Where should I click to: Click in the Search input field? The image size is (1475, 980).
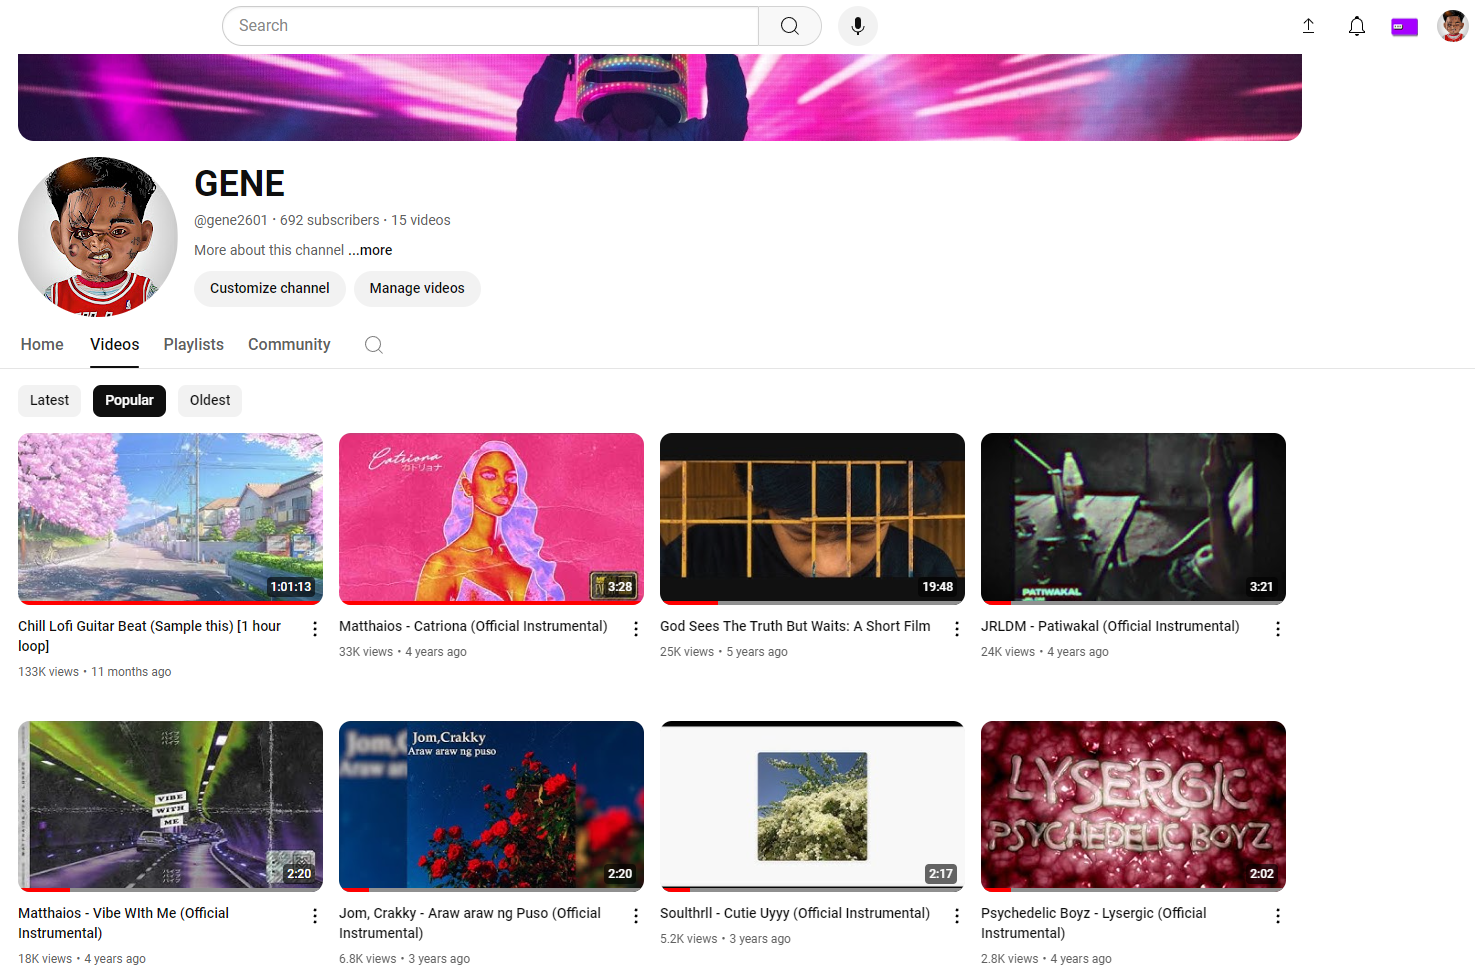coord(490,26)
